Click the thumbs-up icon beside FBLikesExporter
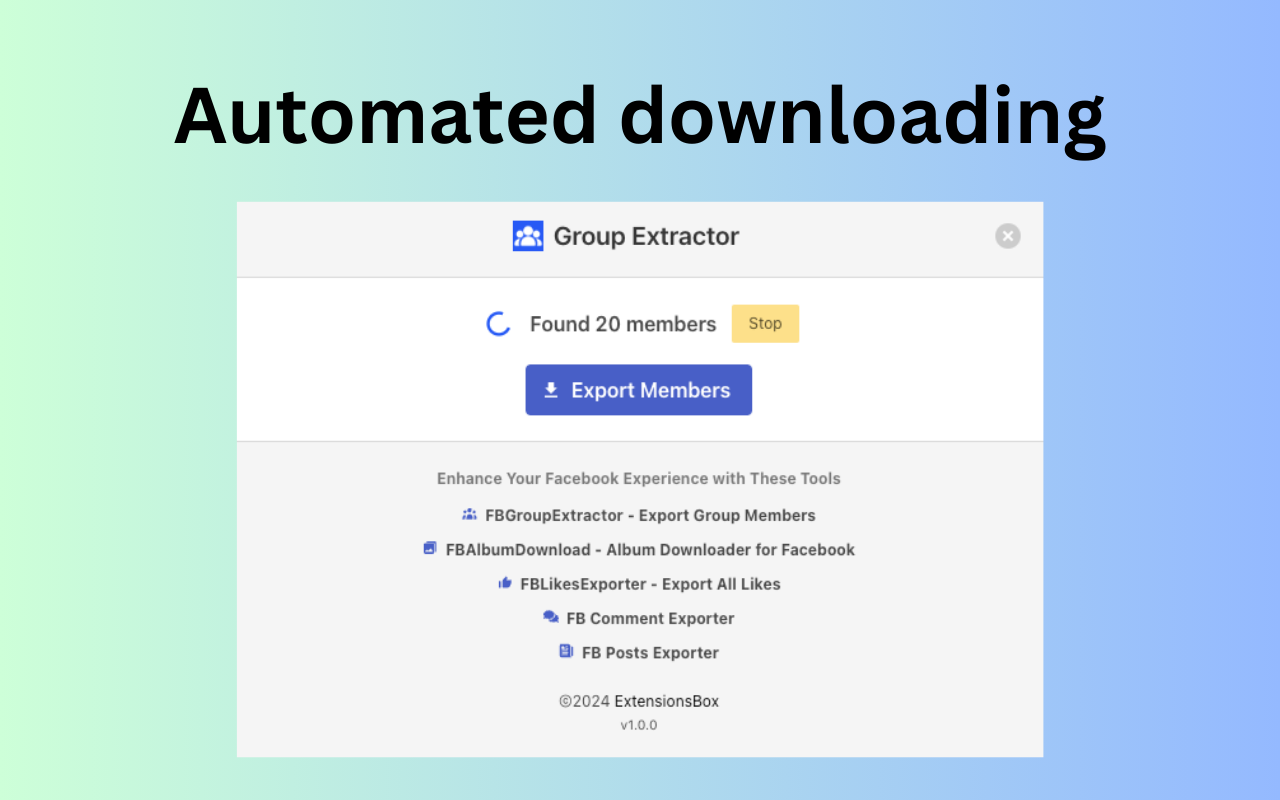 (505, 583)
